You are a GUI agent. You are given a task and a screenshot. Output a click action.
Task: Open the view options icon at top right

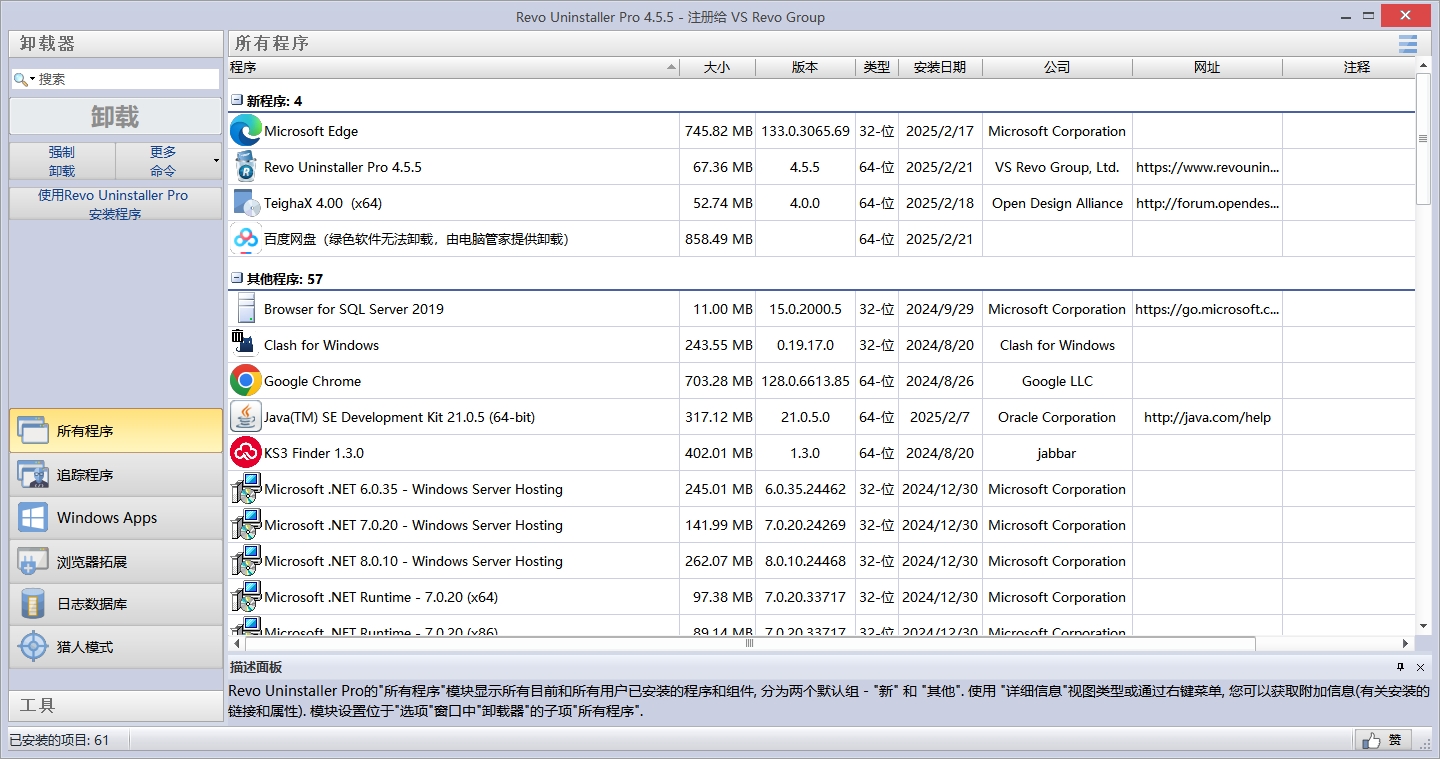point(1408,44)
